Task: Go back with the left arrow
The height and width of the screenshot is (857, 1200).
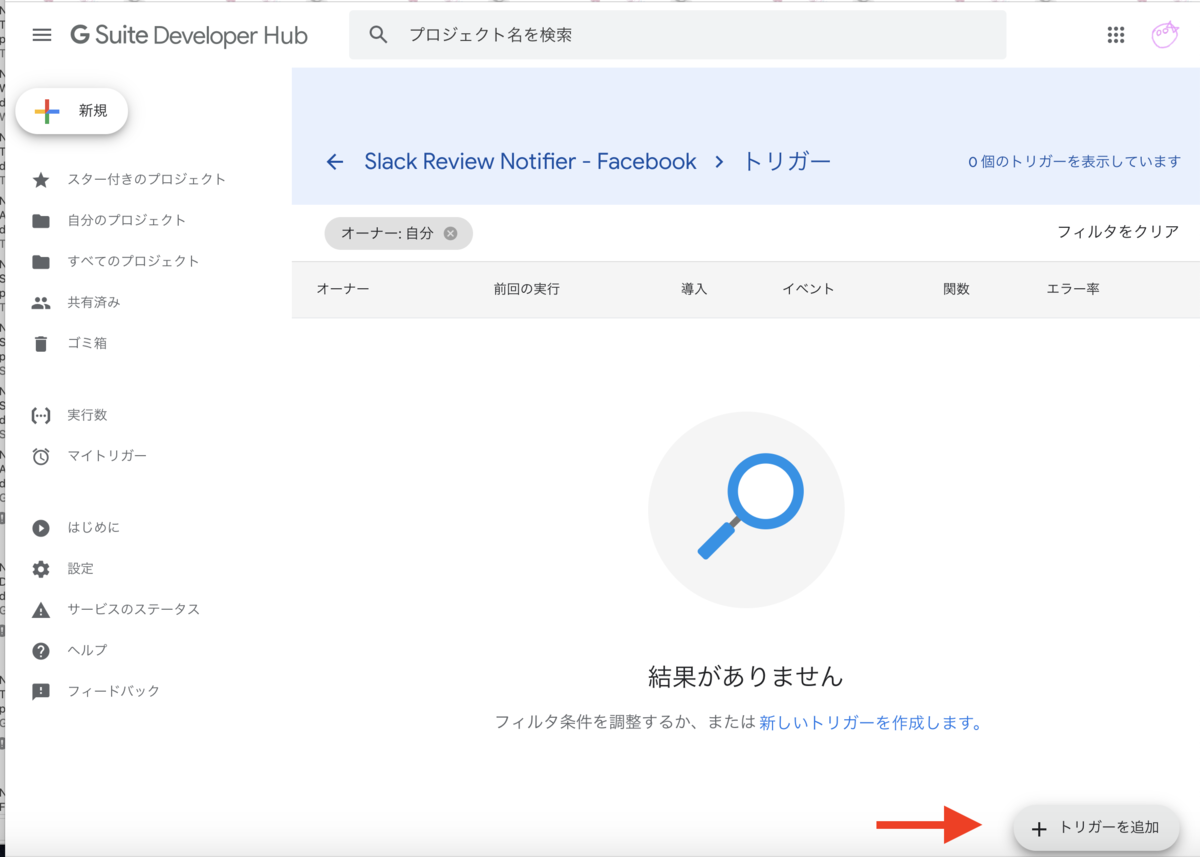Action: coord(335,162)
